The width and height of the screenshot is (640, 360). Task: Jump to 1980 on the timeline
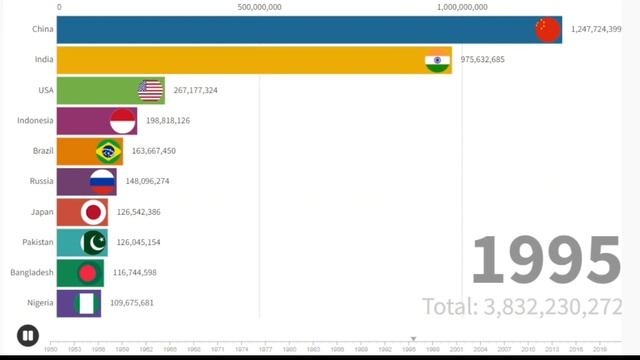[x=289, y=349]
